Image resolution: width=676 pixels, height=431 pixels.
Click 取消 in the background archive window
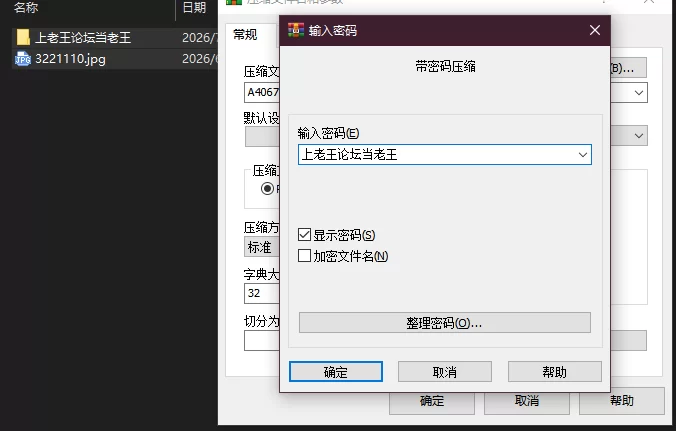coord(526,401)
